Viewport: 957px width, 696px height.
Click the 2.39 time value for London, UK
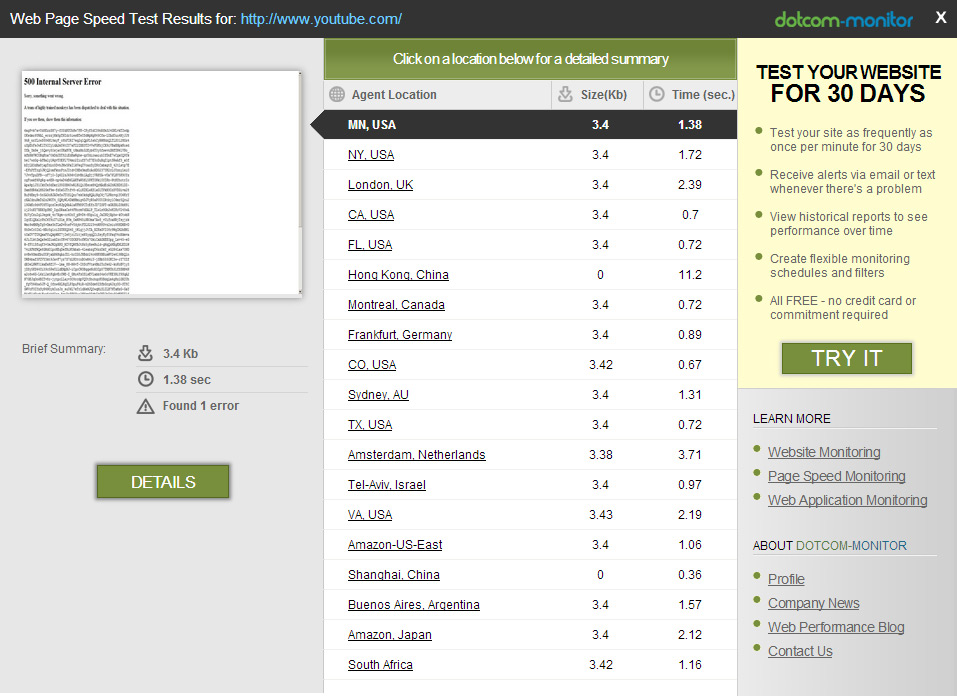pos(690,184)
